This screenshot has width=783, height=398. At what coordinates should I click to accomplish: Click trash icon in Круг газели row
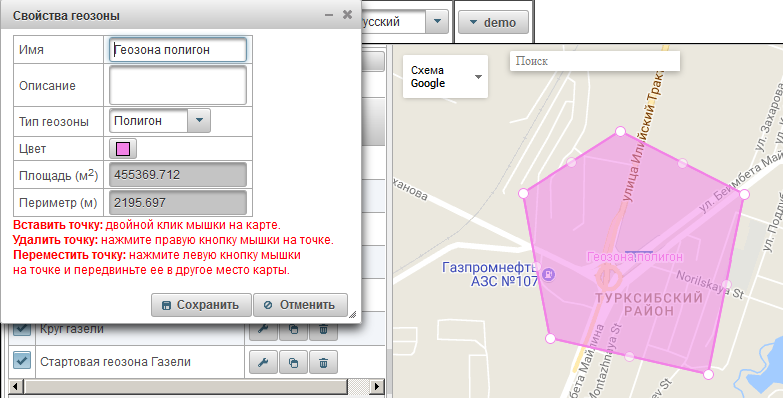point(323,331)
